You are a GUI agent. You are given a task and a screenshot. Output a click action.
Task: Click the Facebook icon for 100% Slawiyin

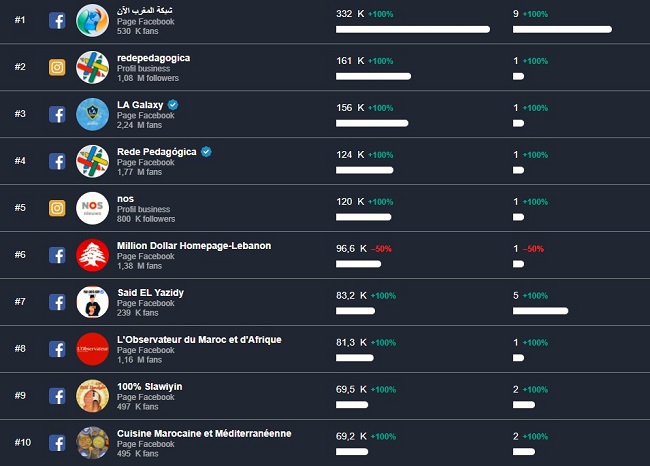coord(57,396)
